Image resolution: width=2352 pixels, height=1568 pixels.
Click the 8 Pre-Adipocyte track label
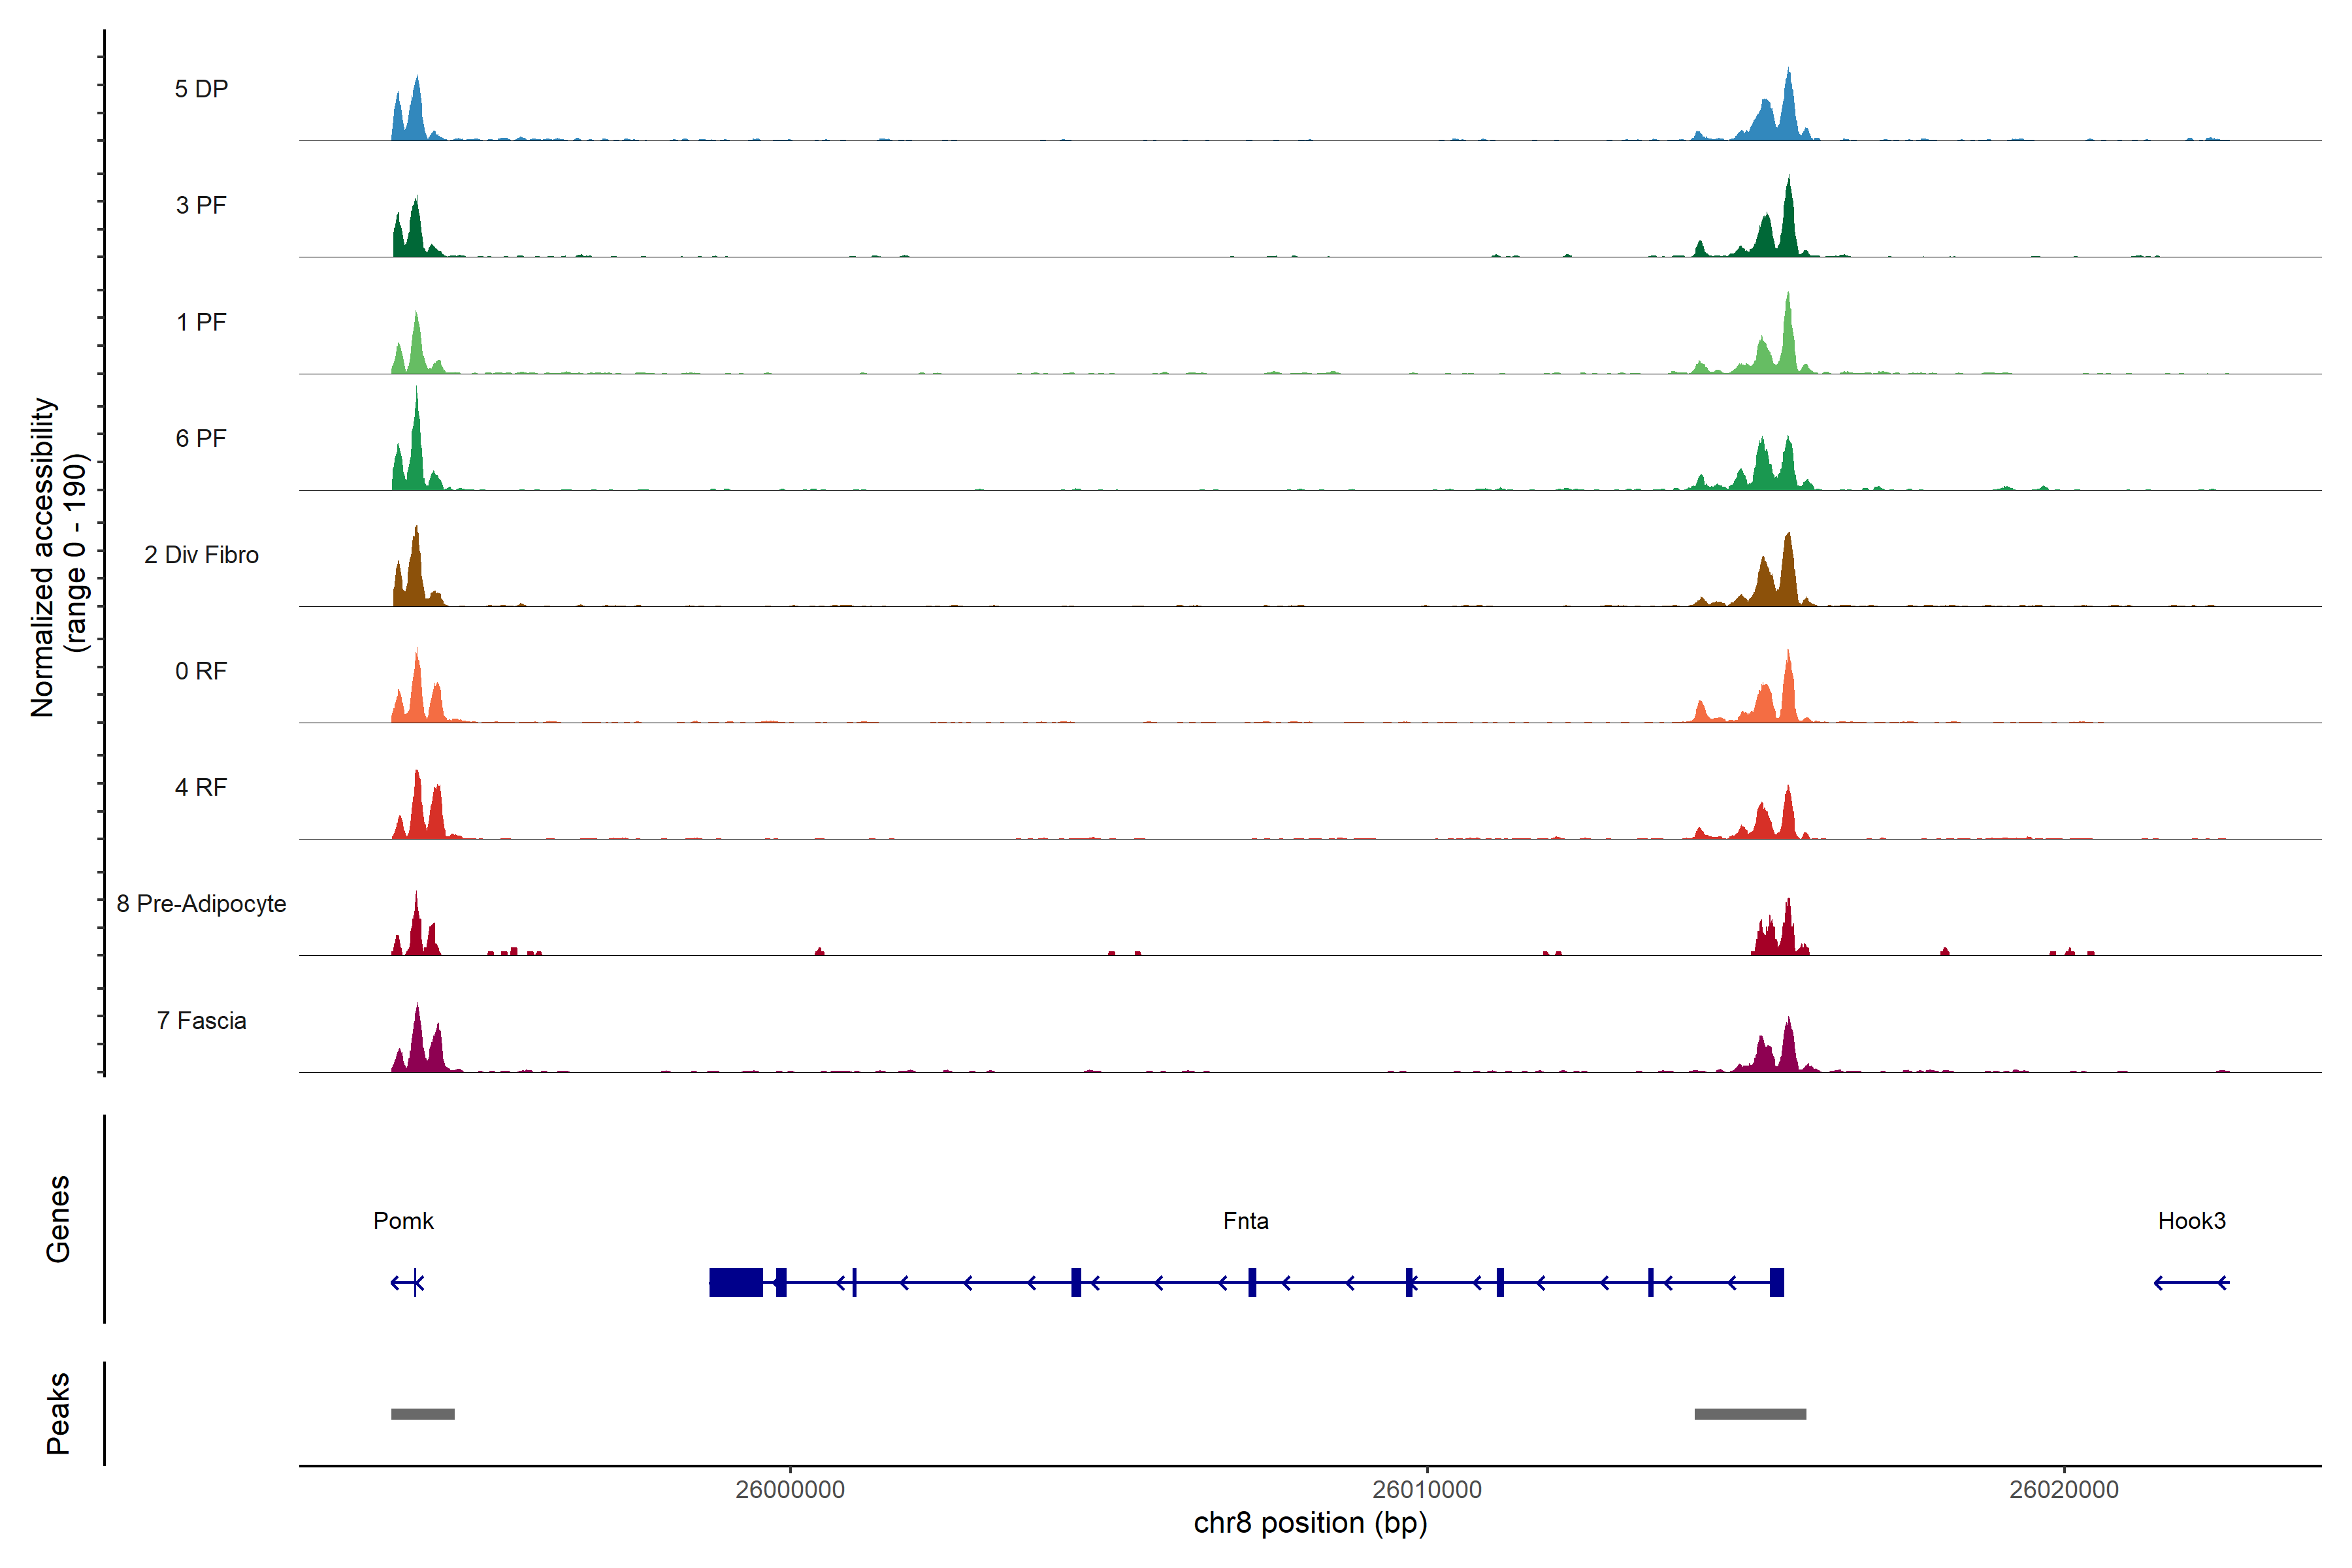coord(201,904)
